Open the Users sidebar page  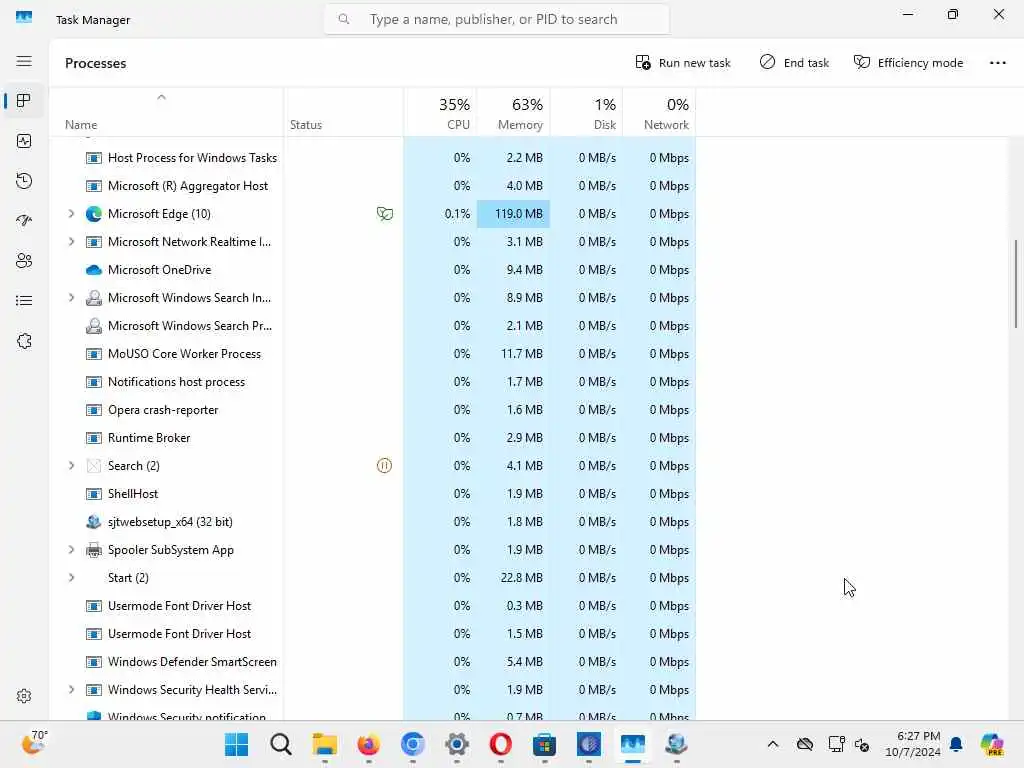tap(24, 261)
